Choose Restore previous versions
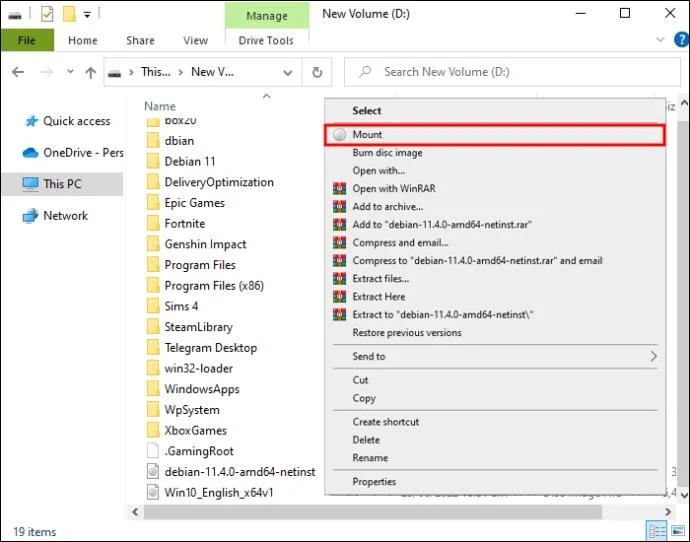Screen dimensions: 690x542 [495, 333]
